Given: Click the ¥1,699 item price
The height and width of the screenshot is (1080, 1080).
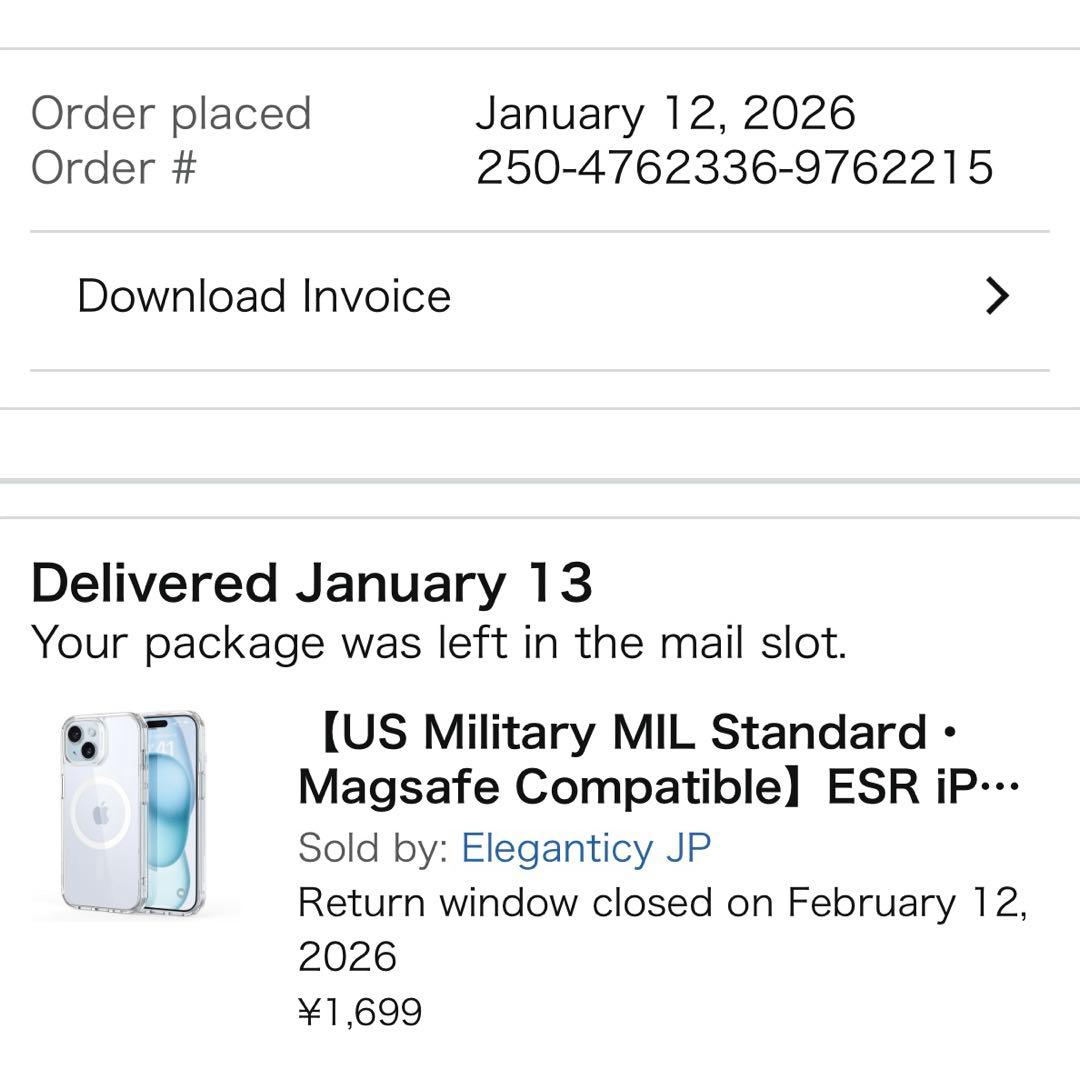Looking at the screenshot, I should click(360, 1011).
